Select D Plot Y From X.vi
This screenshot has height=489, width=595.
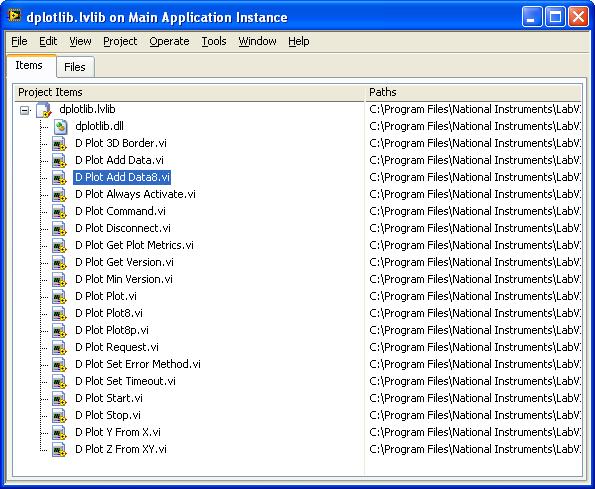click(x=118, y=432)
